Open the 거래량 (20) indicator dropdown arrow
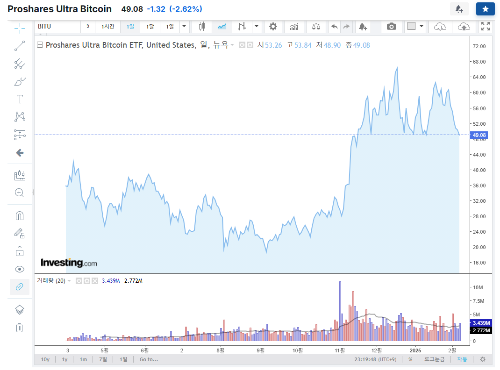 pos(69,281)
